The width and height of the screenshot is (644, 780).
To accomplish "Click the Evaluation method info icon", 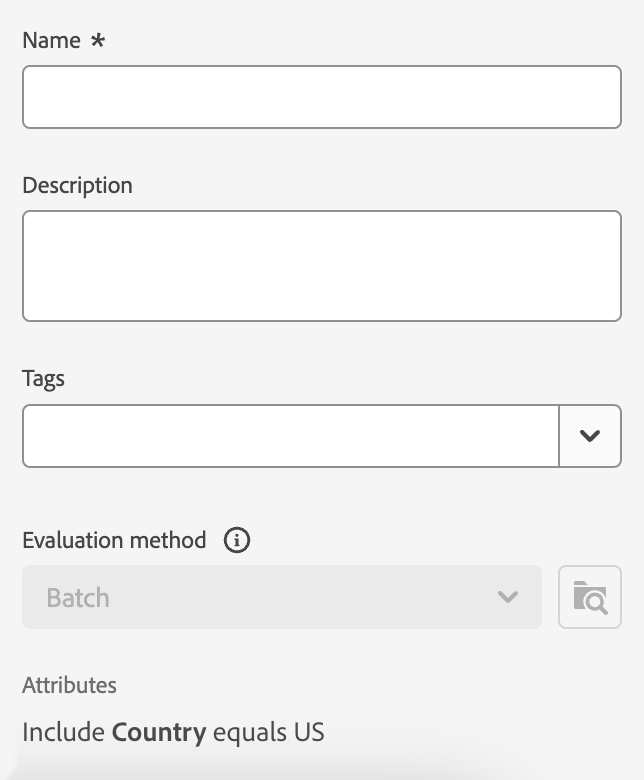I will pyautogui.click(x=237, y=541).
